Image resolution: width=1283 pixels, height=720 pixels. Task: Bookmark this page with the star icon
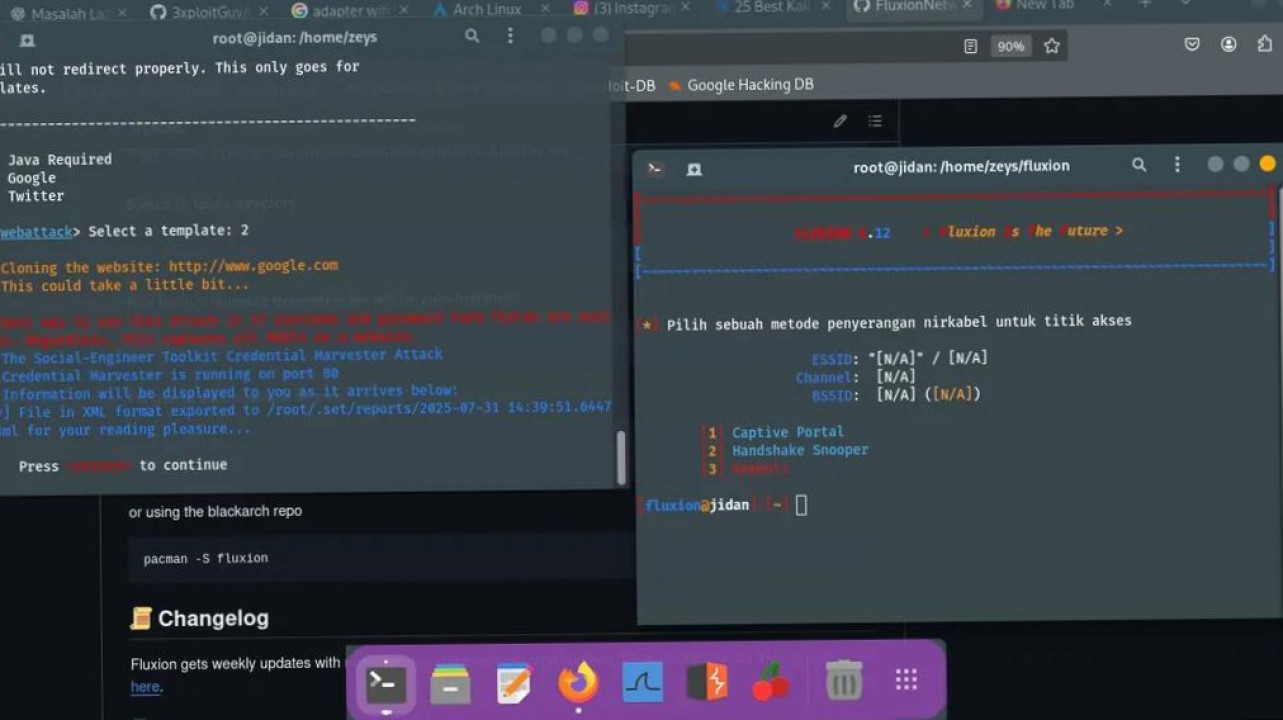(1052, 46)
